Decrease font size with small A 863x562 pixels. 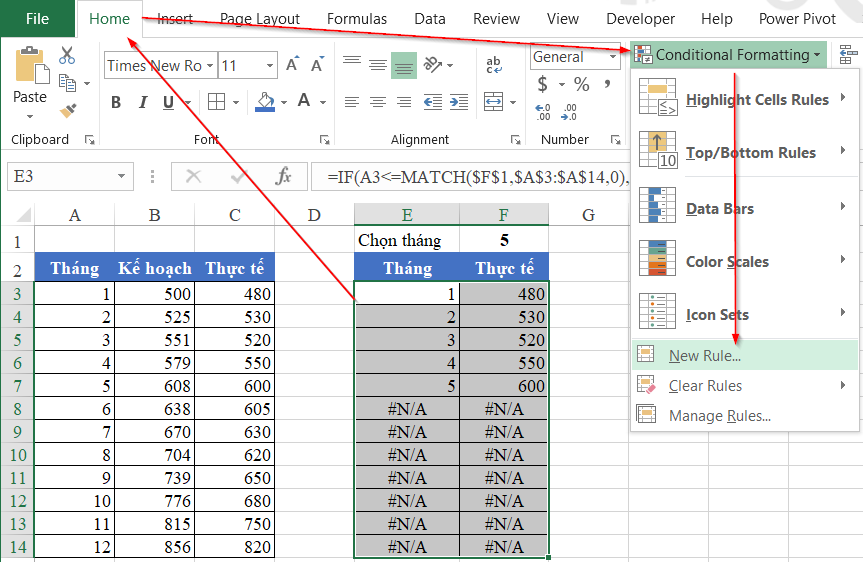click(318, 65)
